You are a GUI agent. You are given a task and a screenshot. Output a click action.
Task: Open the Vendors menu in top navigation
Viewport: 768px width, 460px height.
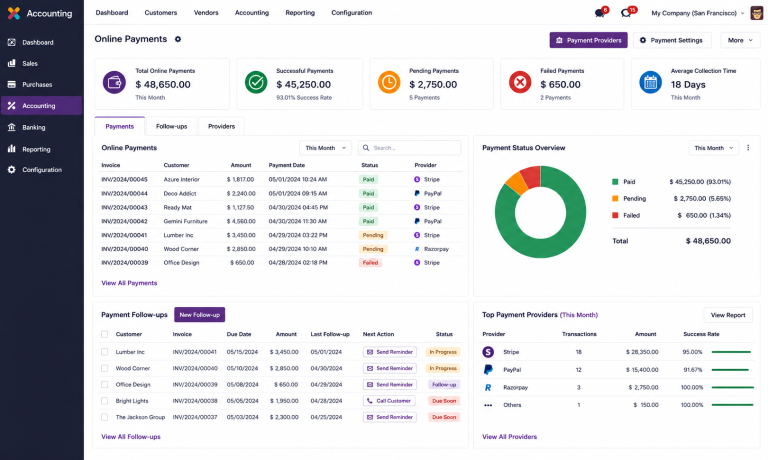(206, 13)
